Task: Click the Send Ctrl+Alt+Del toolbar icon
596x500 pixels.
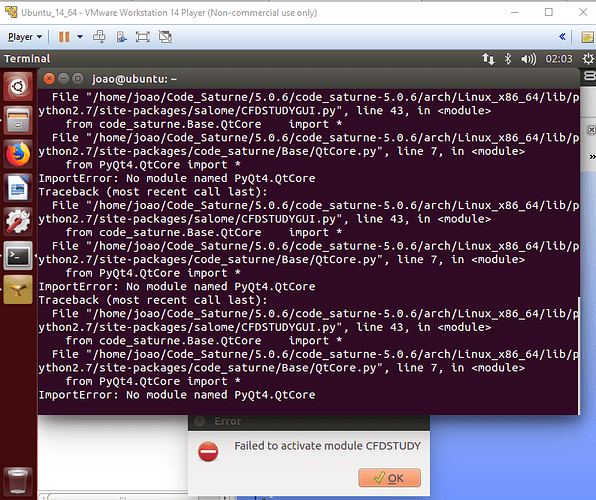Action: point(100,37)
